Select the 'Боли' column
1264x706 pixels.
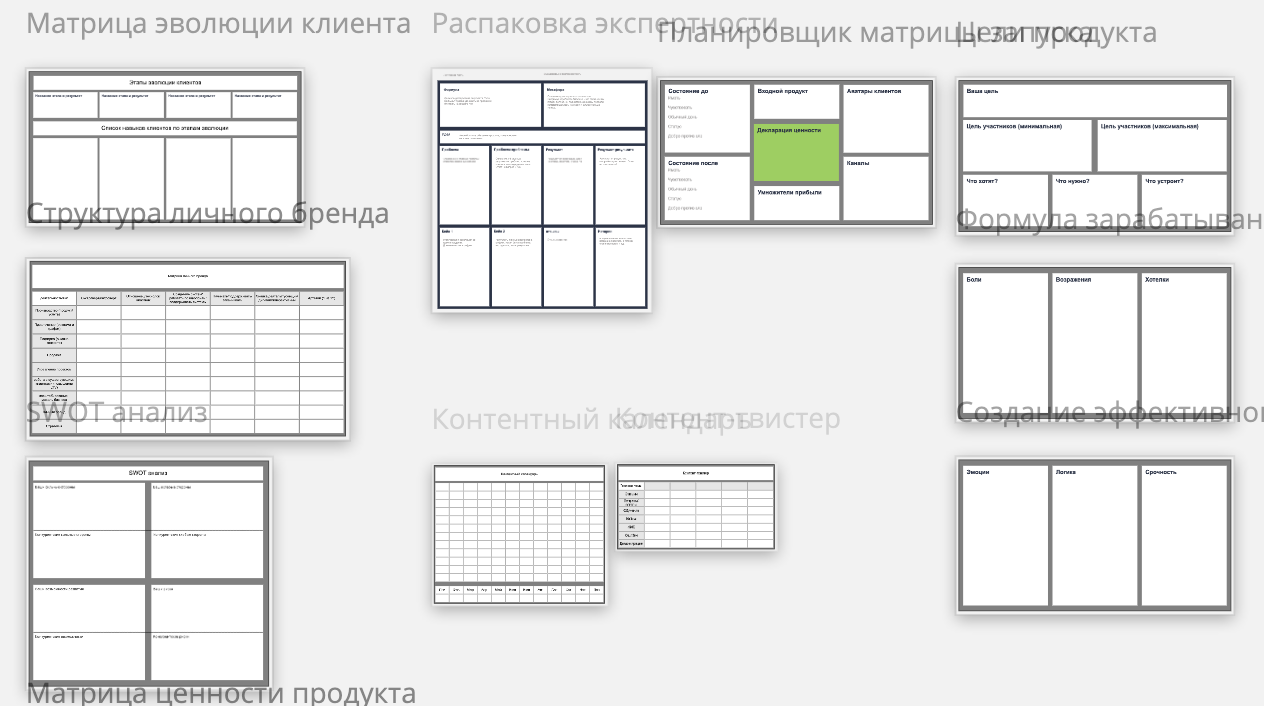click(x=1005, y=342)
